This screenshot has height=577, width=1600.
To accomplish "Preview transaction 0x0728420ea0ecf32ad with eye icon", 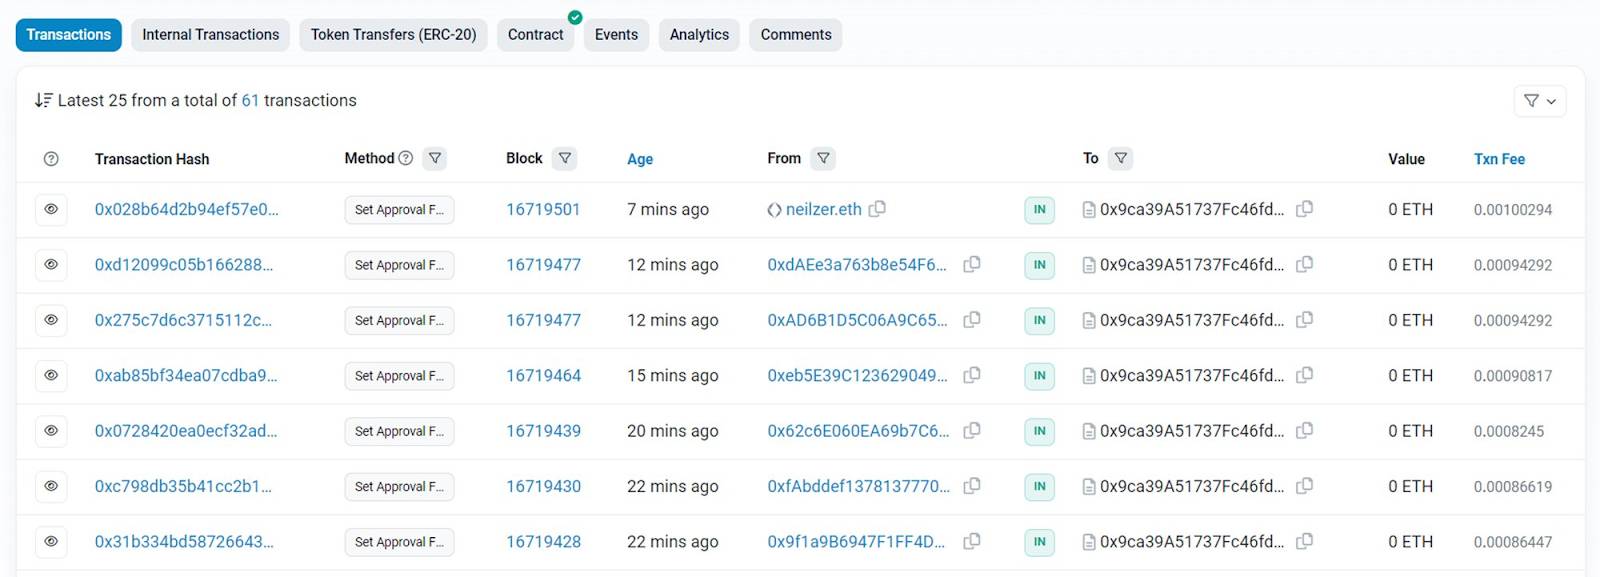I will pos(51,431).
